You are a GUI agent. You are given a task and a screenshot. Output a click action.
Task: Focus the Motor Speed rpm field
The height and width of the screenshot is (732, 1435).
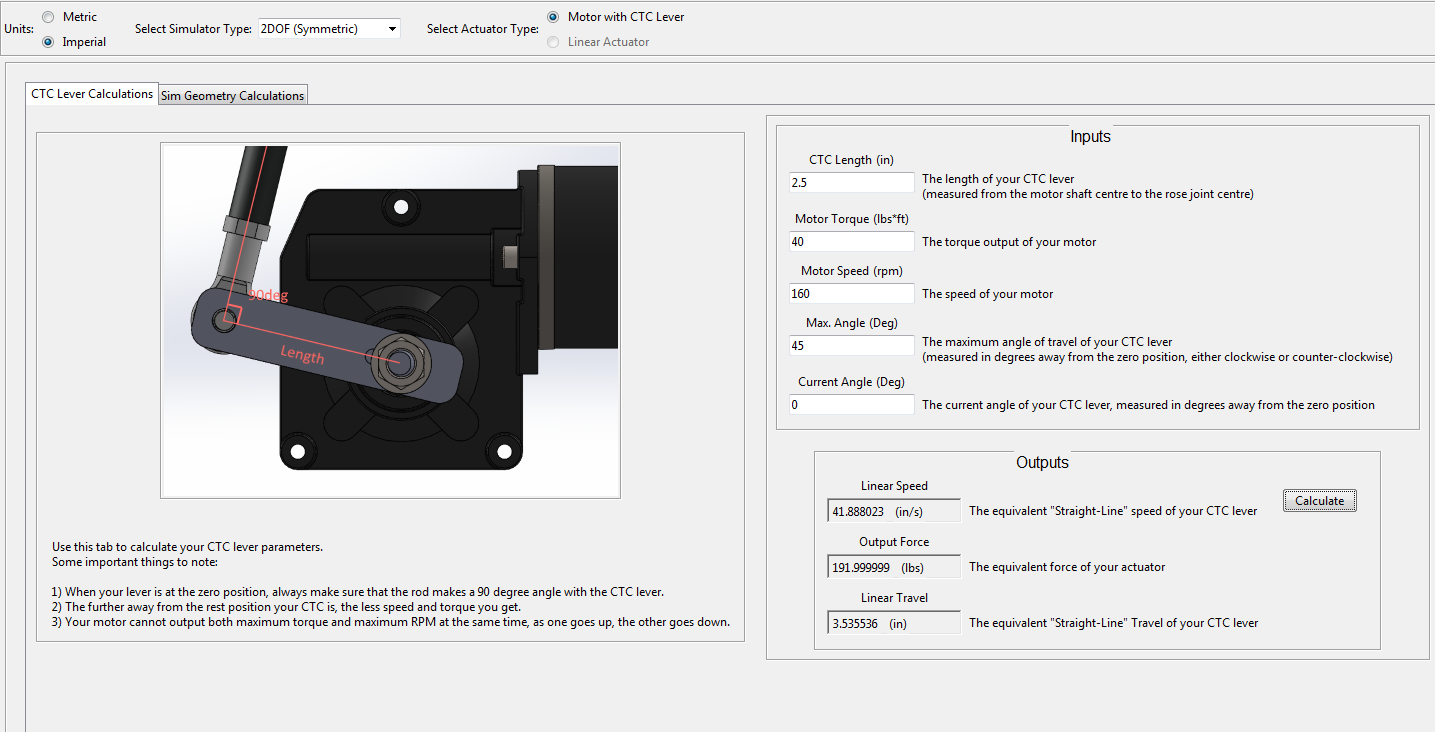(851, 294)
